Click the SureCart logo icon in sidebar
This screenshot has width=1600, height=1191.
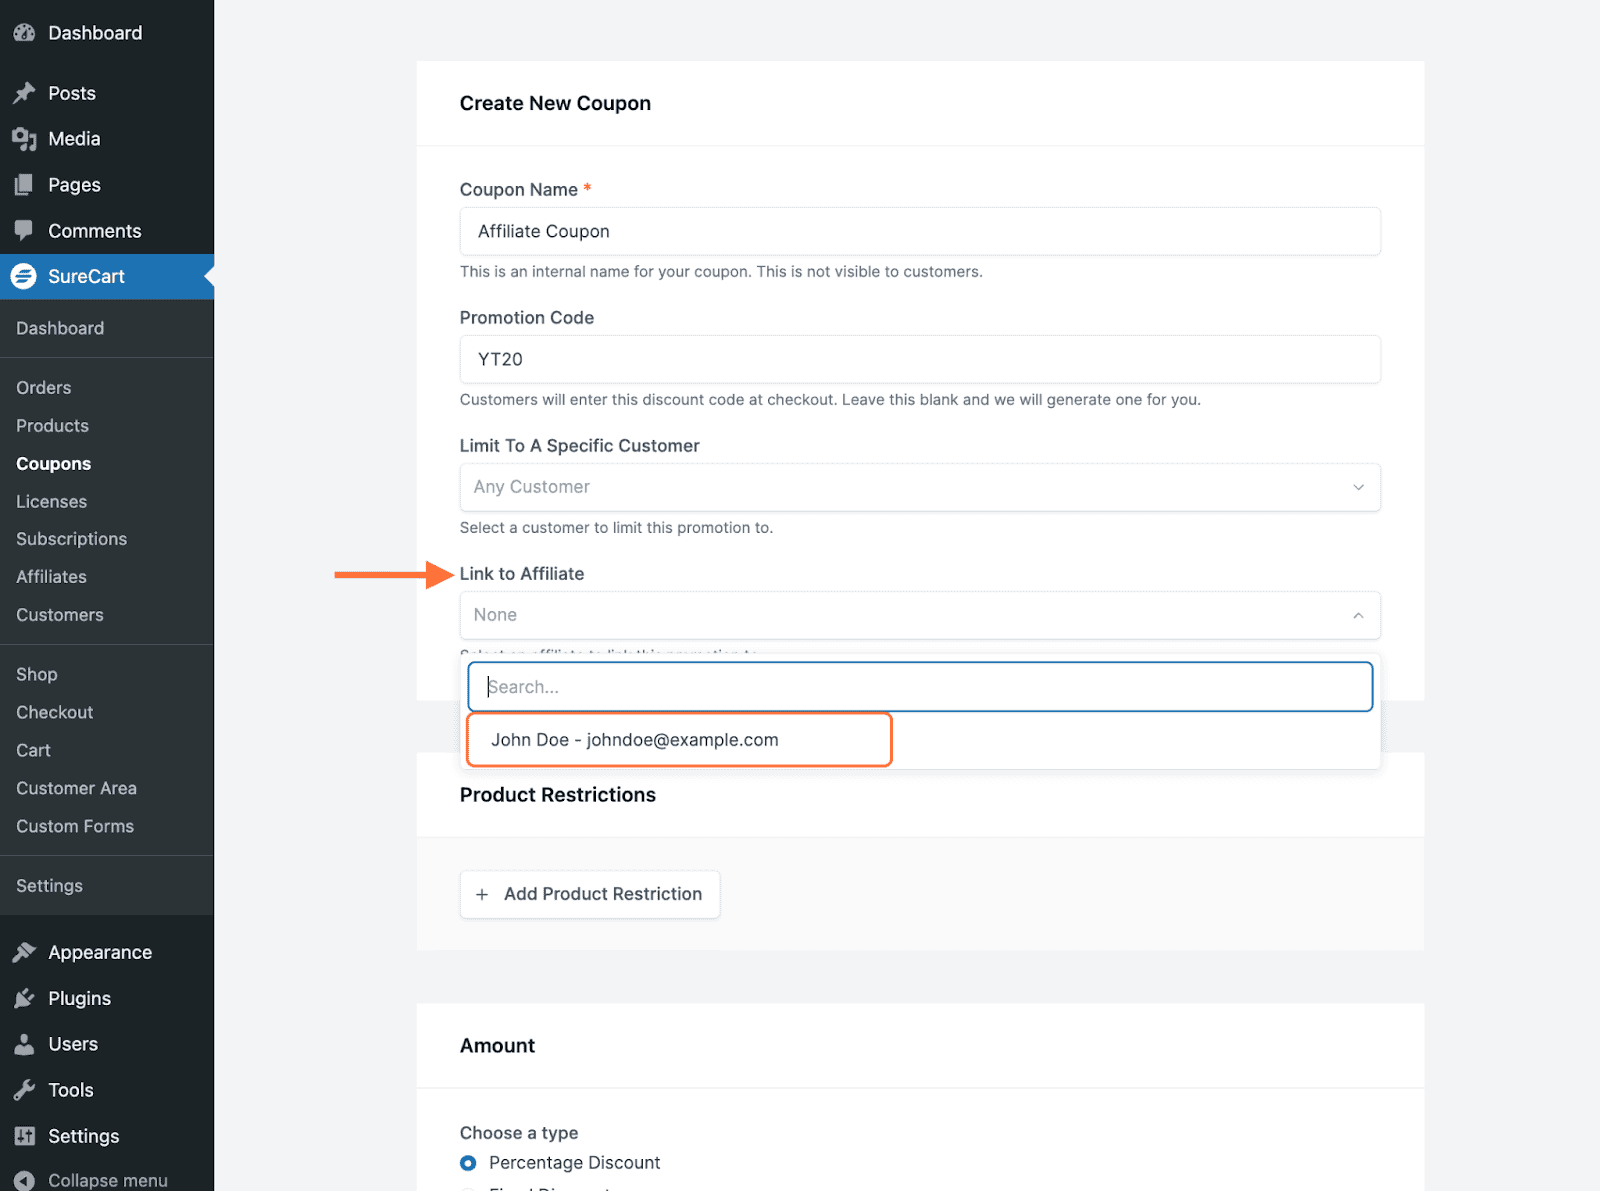click(24, 277)
